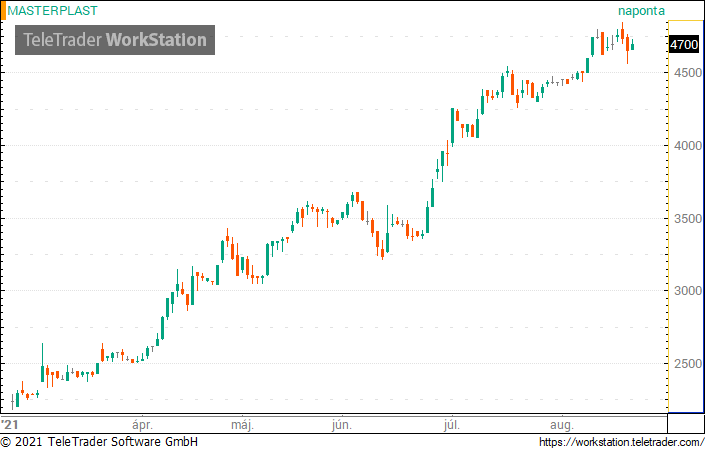Click the 4700 current price tag
Image resolution: width=705 pixels, height=451 pixels.
684,45
